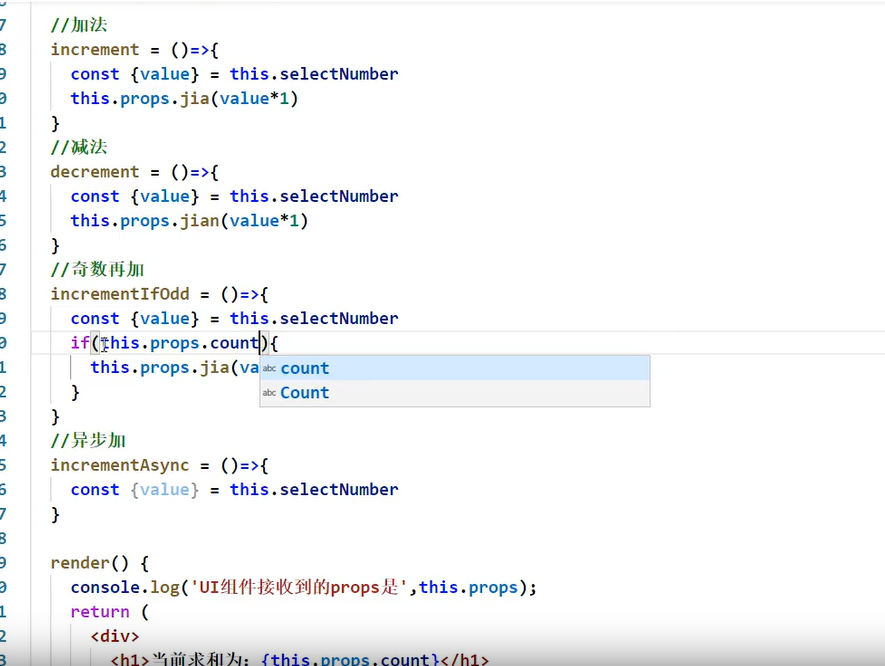Viewport: 885px width, 666px height.
Task: Click the 'incrementIfOdd' method name
Action: pyautogui.click(x=120, y=294)
